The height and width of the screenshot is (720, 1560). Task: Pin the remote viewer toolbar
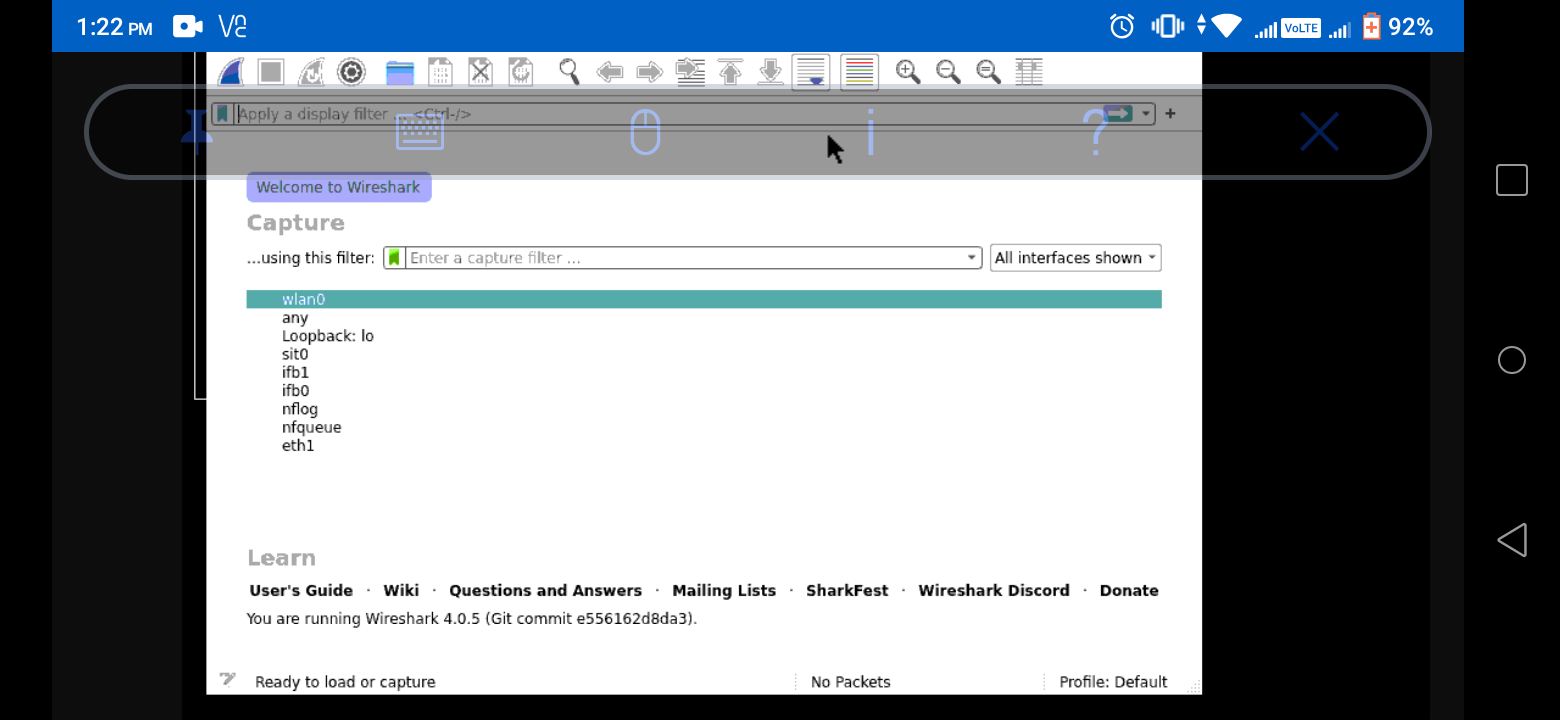(x=197, y=131)
